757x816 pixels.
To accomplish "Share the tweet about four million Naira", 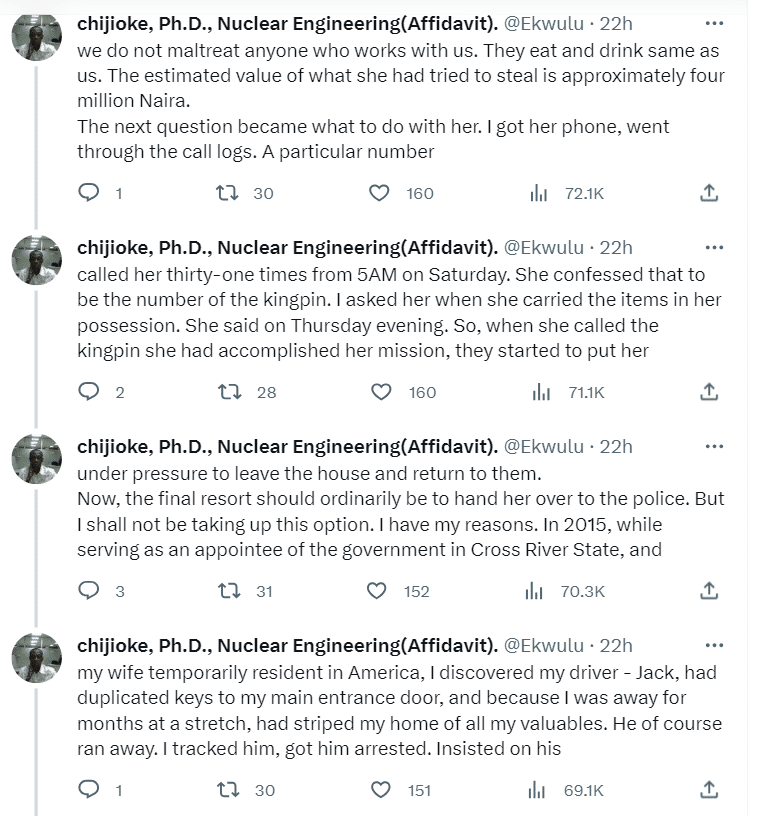I will pos(709,193).
